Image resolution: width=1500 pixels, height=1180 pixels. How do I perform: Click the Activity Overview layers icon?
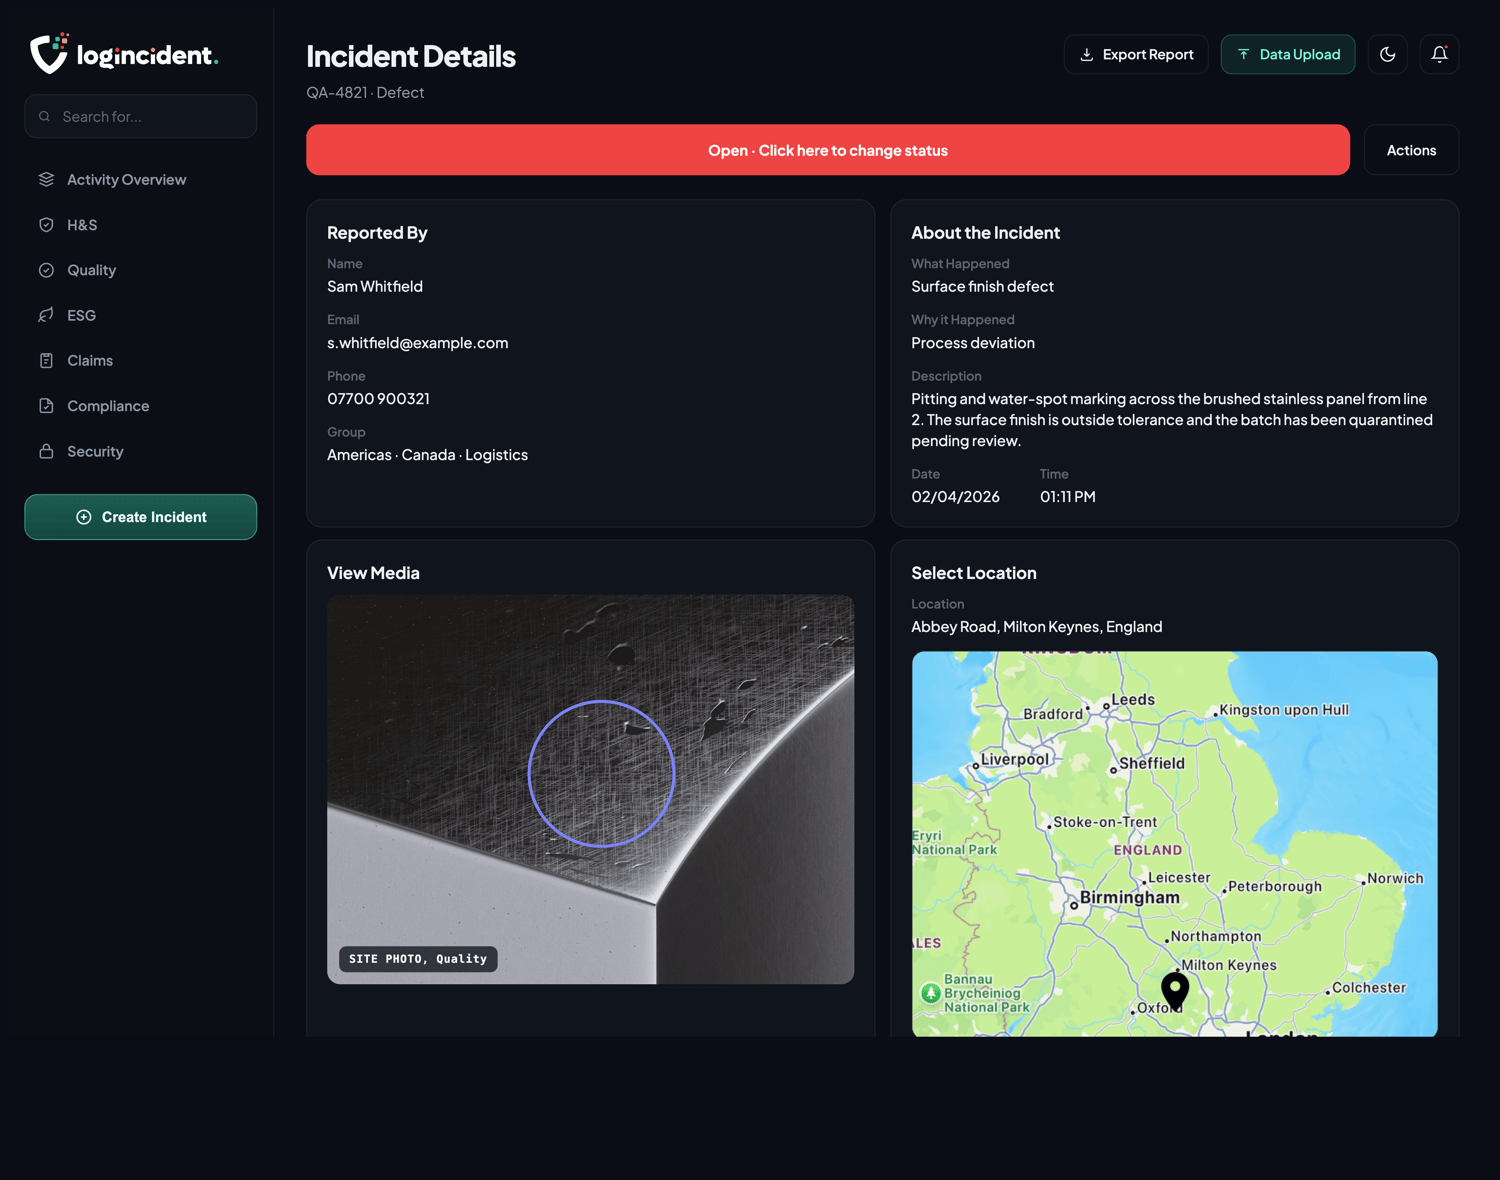(46, 180)
